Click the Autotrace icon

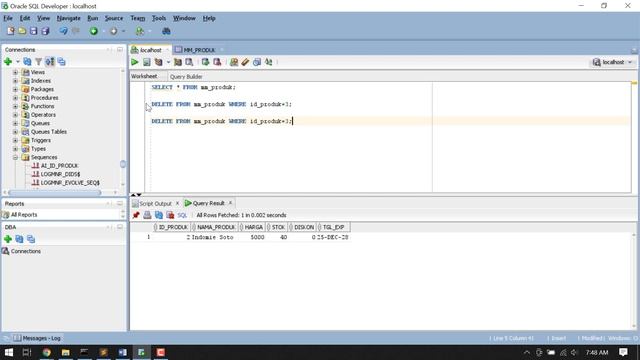coord(178,62)
